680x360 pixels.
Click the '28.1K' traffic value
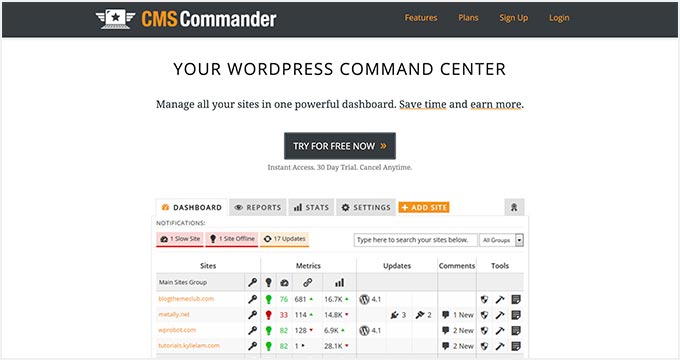pyautogui.click(x=333, y=346)
